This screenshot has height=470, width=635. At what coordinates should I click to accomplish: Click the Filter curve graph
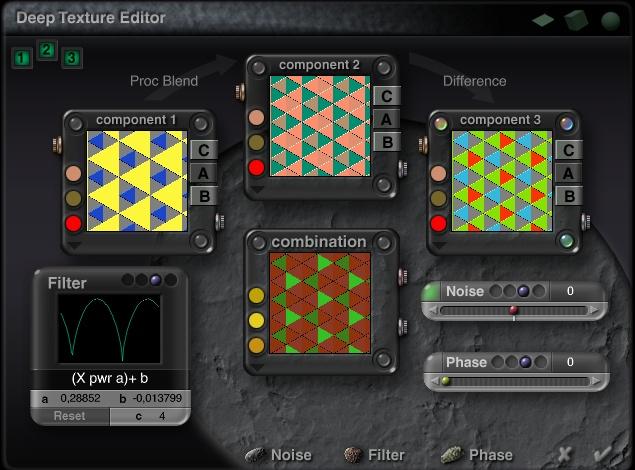pyautogui.click(x=109, y=329)
